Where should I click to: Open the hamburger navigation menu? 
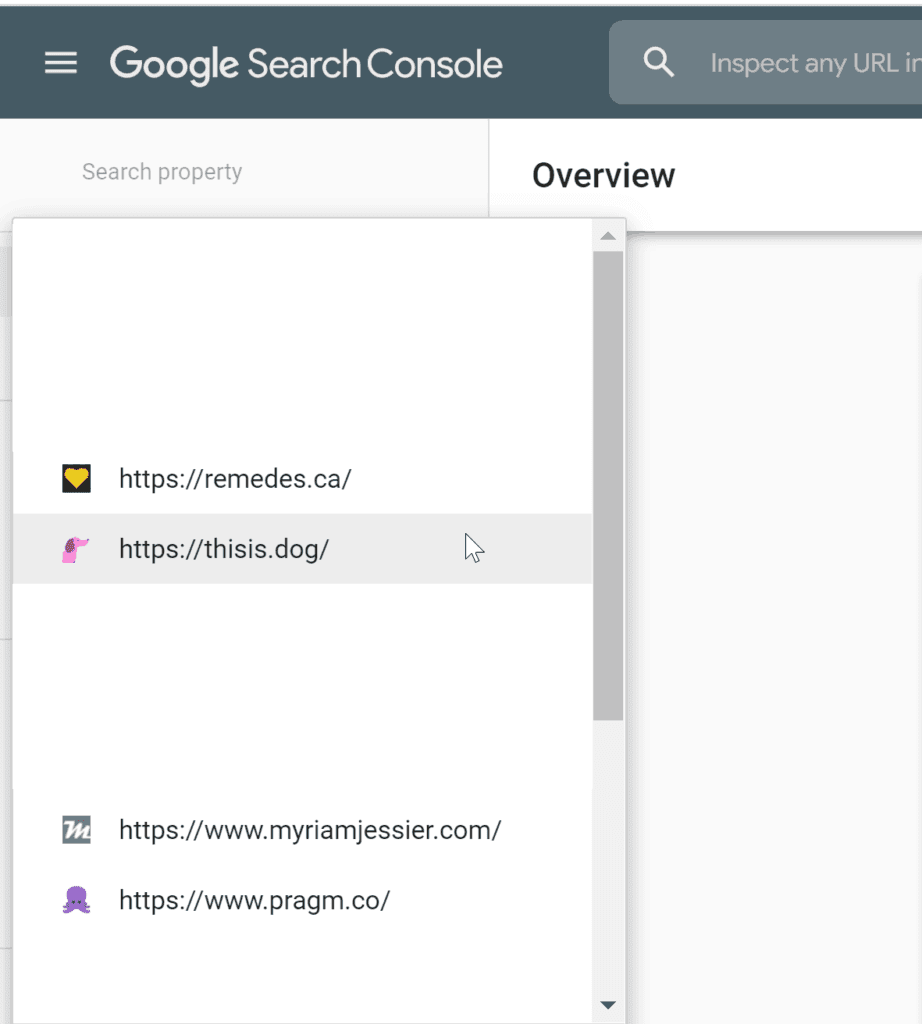point(61,64)
